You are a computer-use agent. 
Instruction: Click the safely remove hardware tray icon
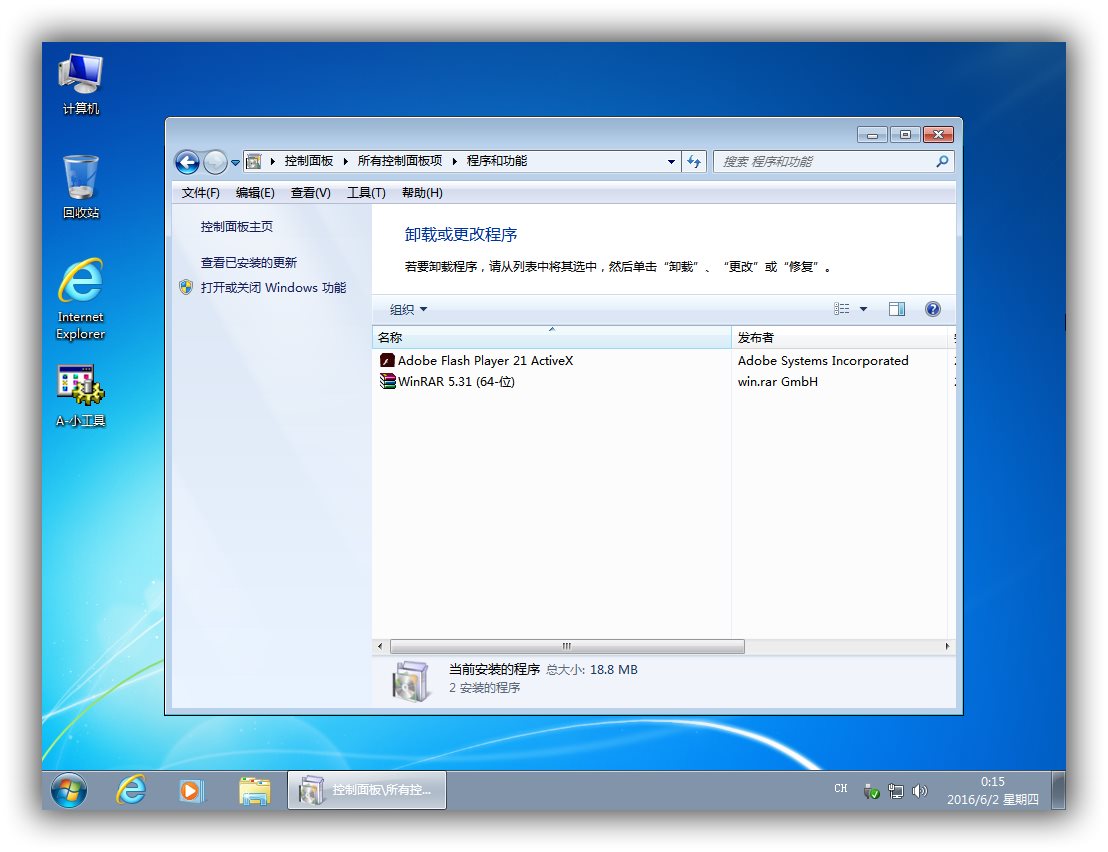(x=871, y=791)
